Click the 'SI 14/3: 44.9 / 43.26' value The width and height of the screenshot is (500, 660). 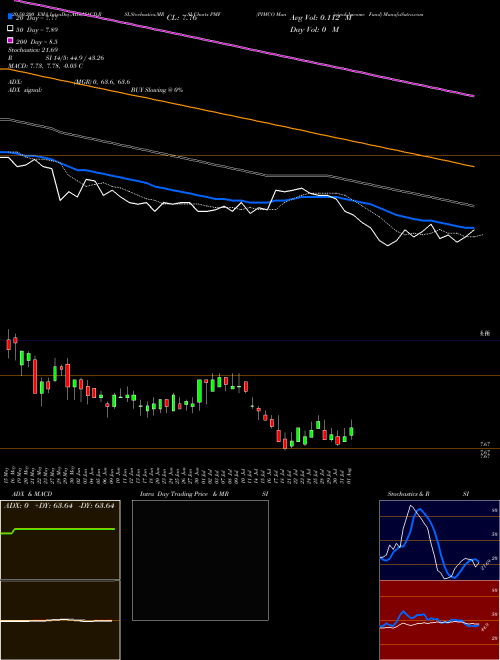point(75,58)
